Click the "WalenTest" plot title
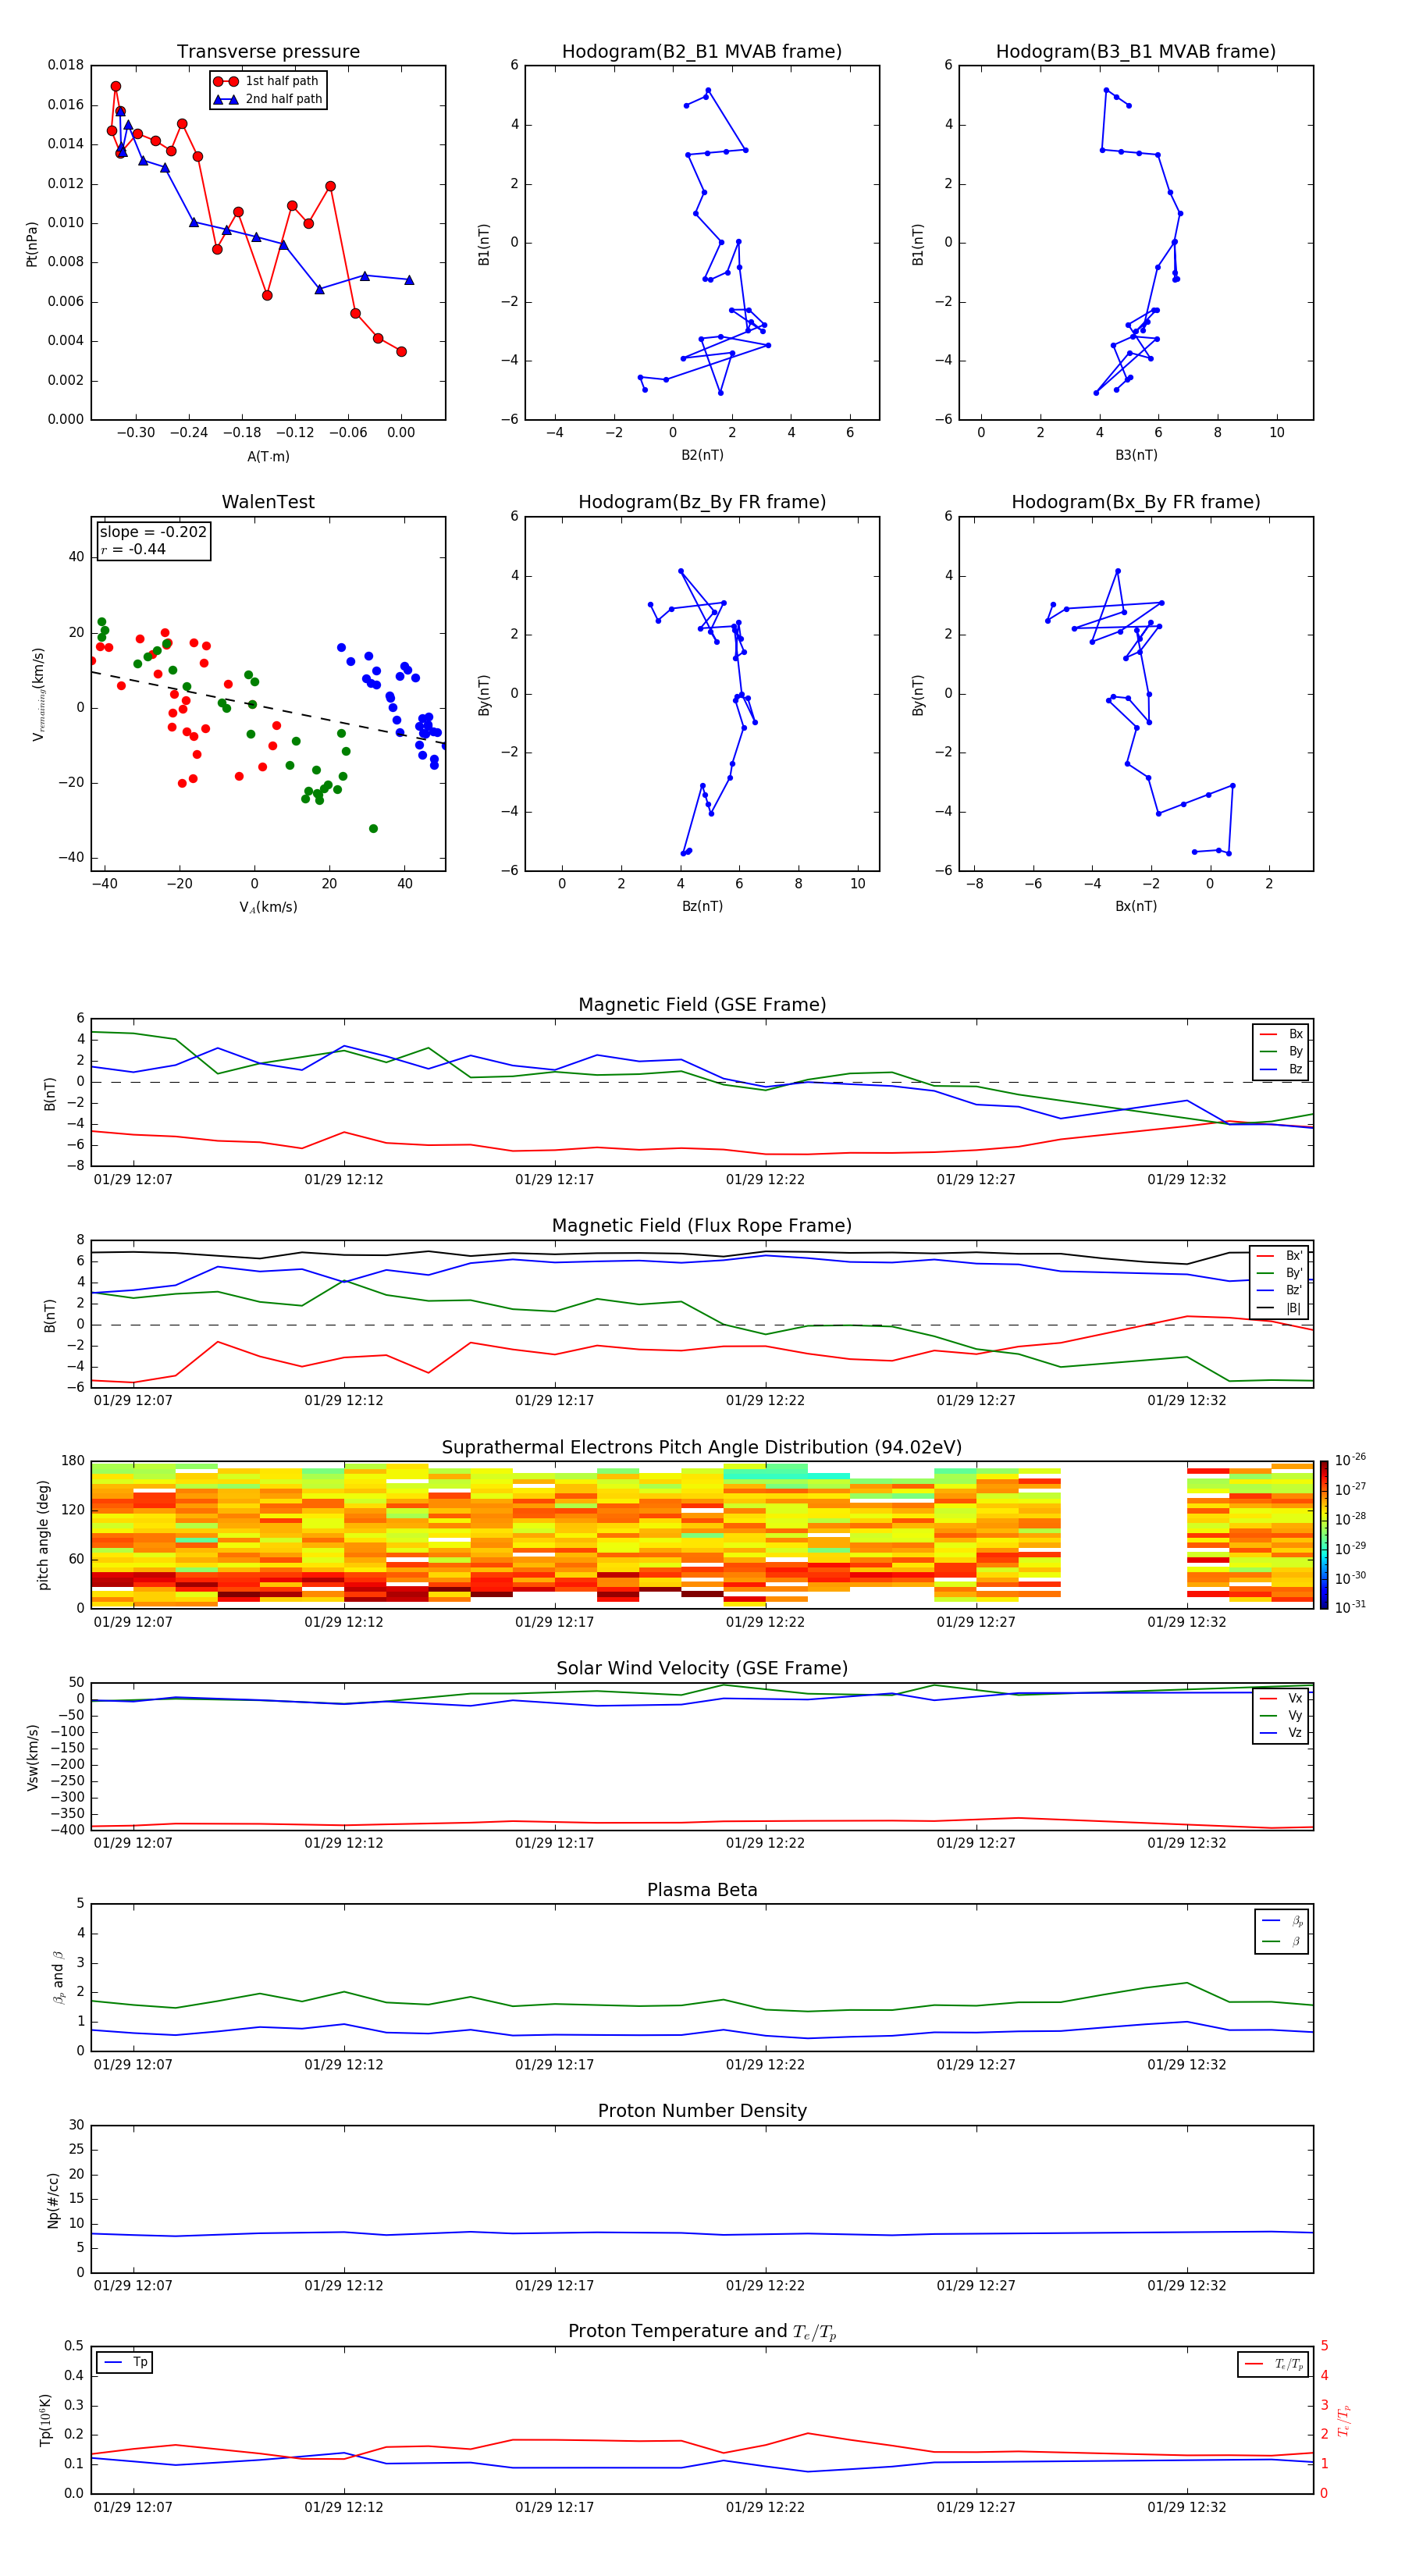The image size is (1405, 2576). click(x=268, y=502)
